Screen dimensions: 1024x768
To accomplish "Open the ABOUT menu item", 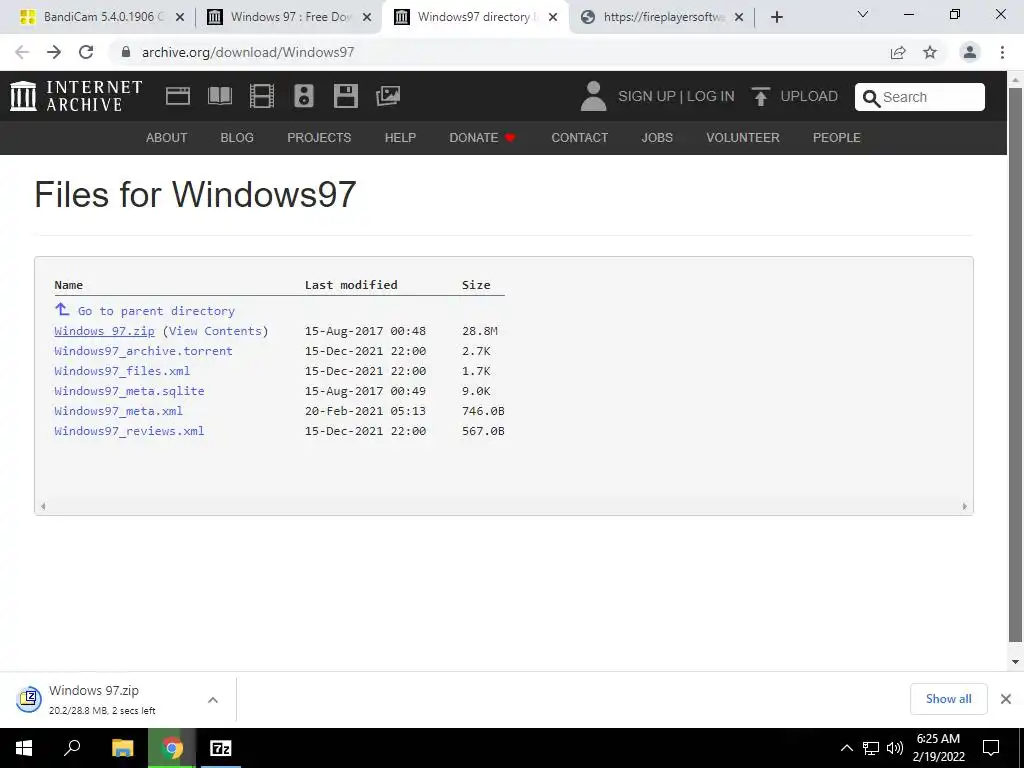I will tap(167, 138).
